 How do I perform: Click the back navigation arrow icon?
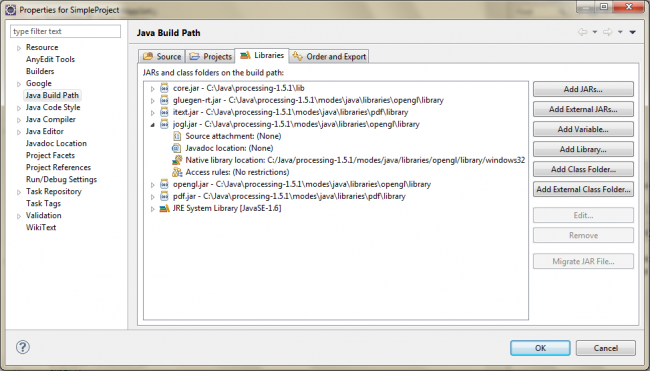click(x=582, y=32)
